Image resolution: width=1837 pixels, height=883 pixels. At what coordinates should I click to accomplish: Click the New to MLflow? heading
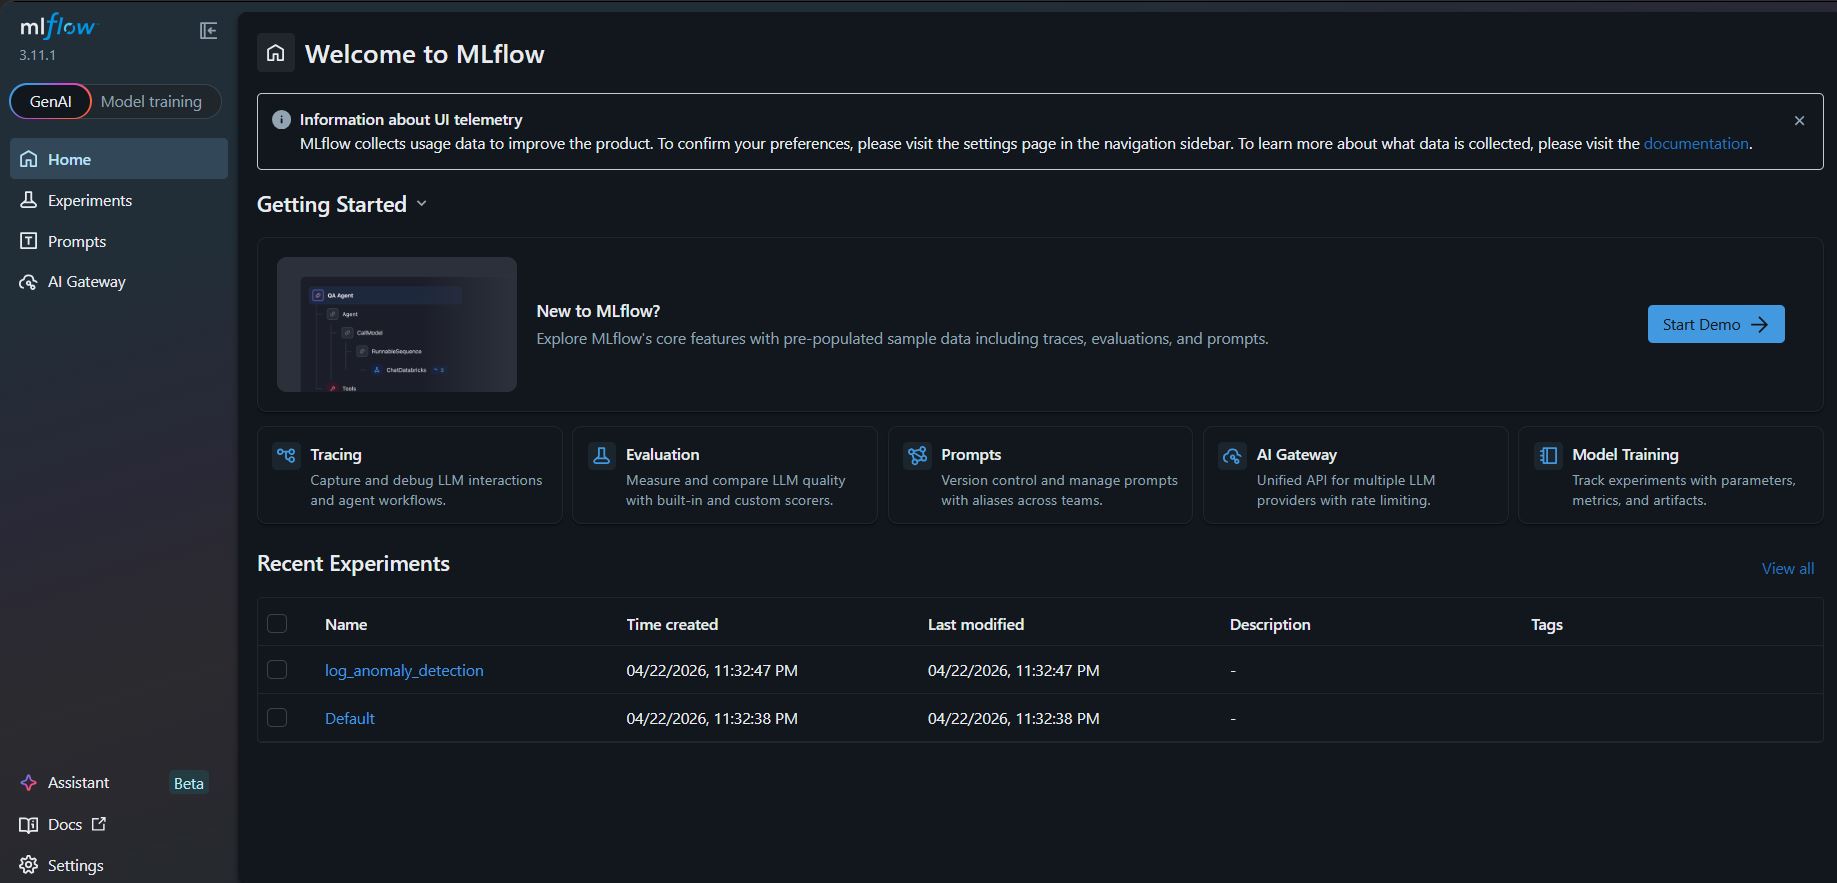[599, 311]
